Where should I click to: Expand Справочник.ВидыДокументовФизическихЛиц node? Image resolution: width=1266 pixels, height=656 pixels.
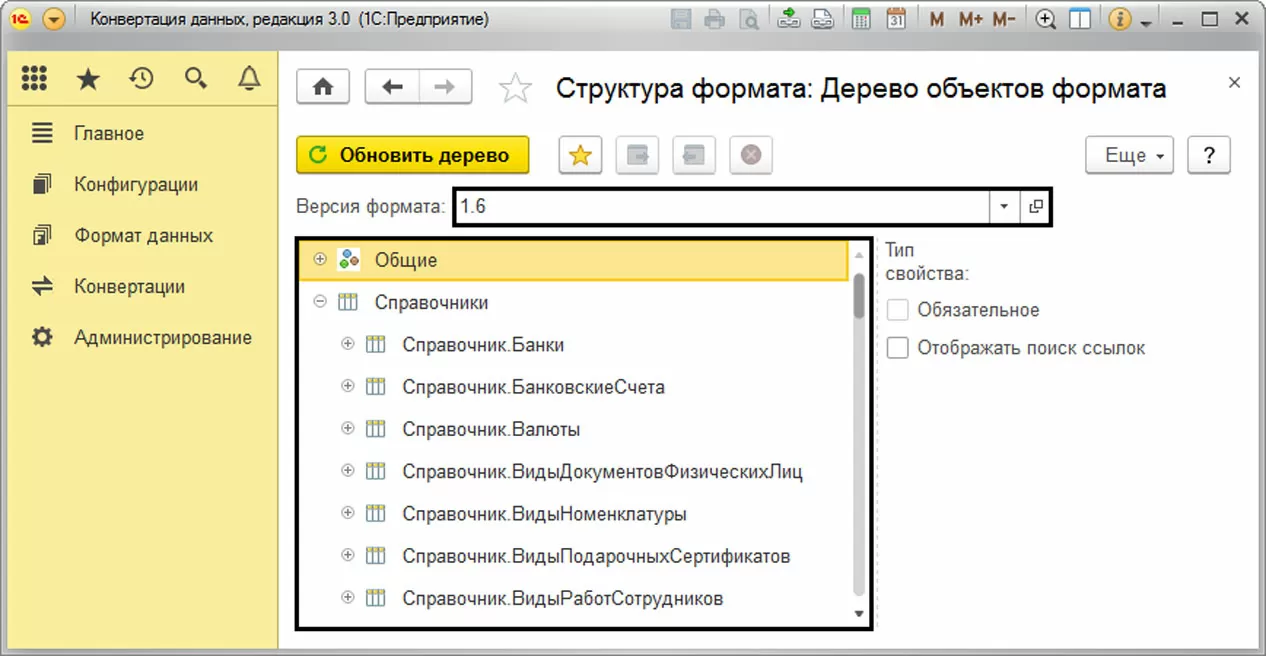click(348, 471)
